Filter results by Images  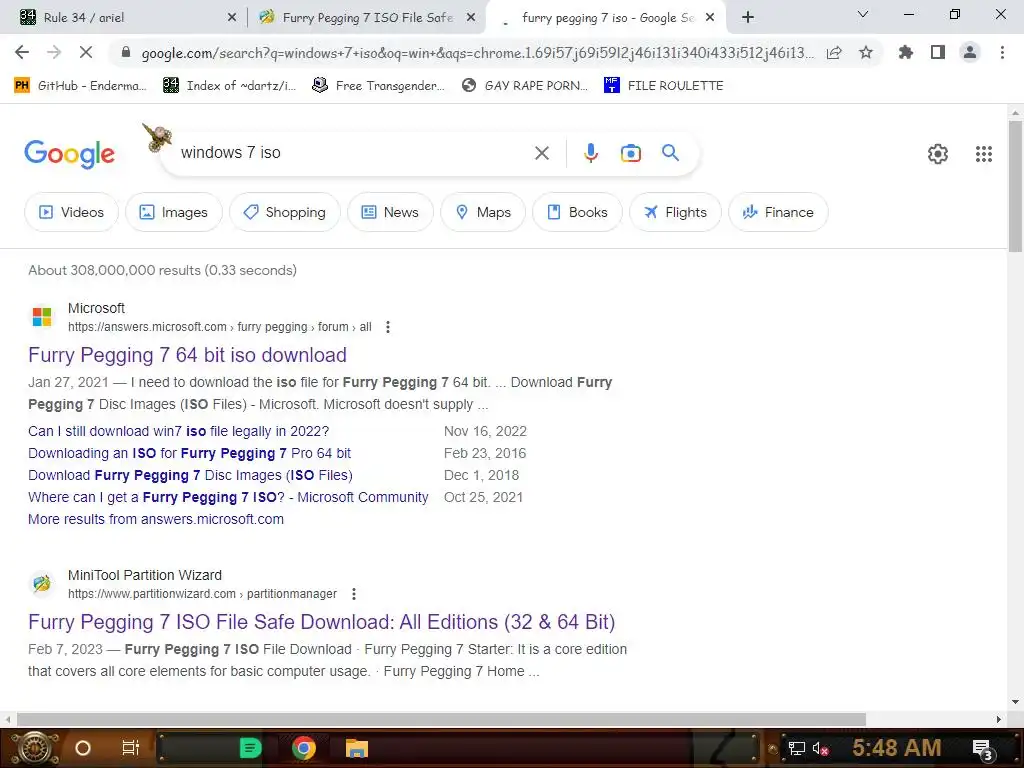174,212
